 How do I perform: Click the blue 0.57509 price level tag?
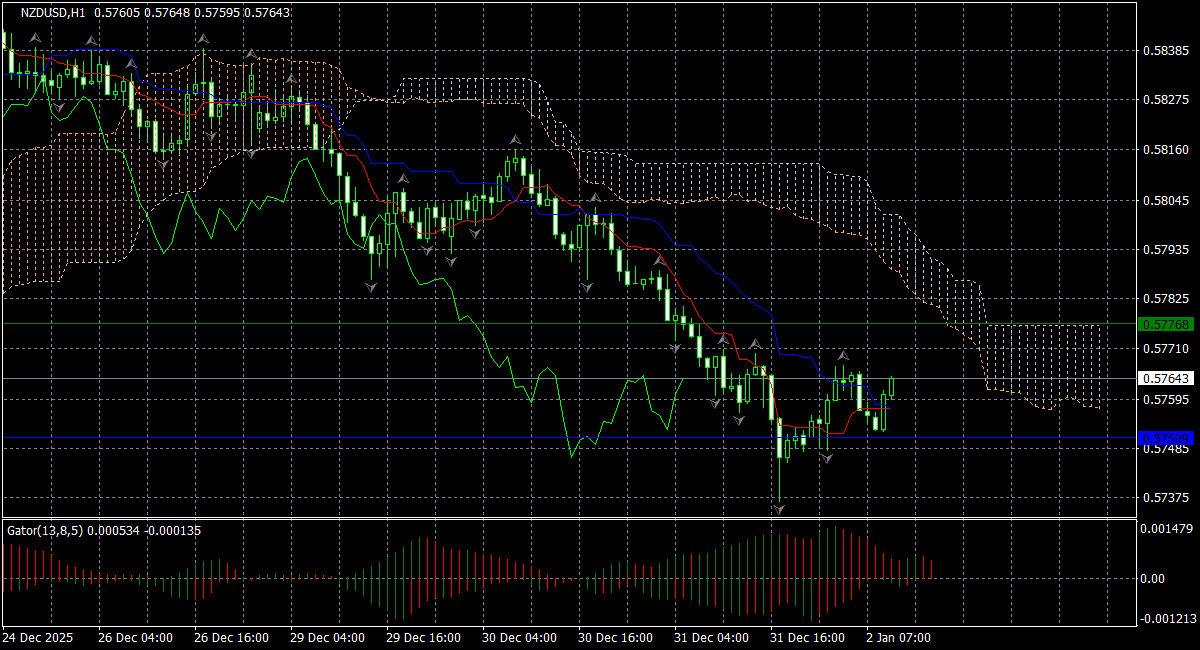pyautogui.click(x=1165, y=438)
